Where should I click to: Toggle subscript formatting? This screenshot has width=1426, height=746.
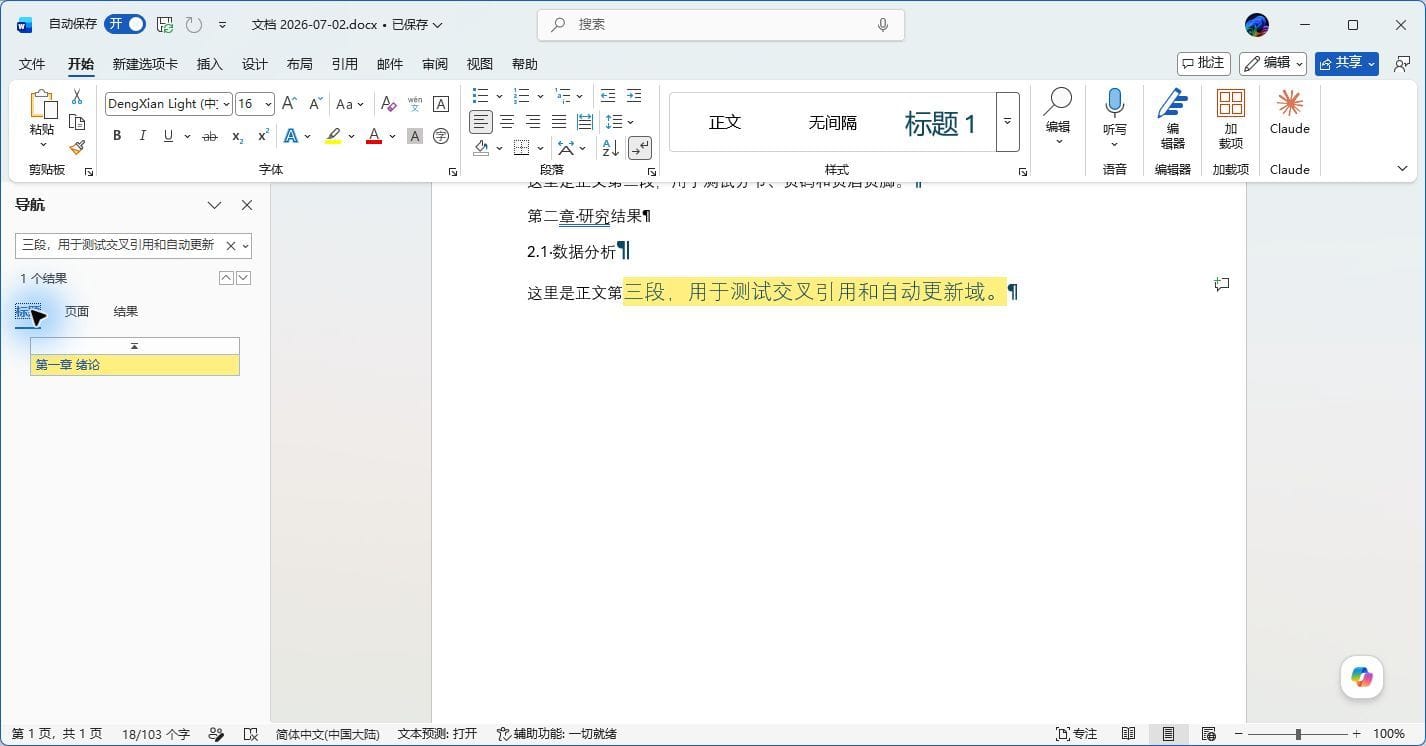(x=237, y=136)
